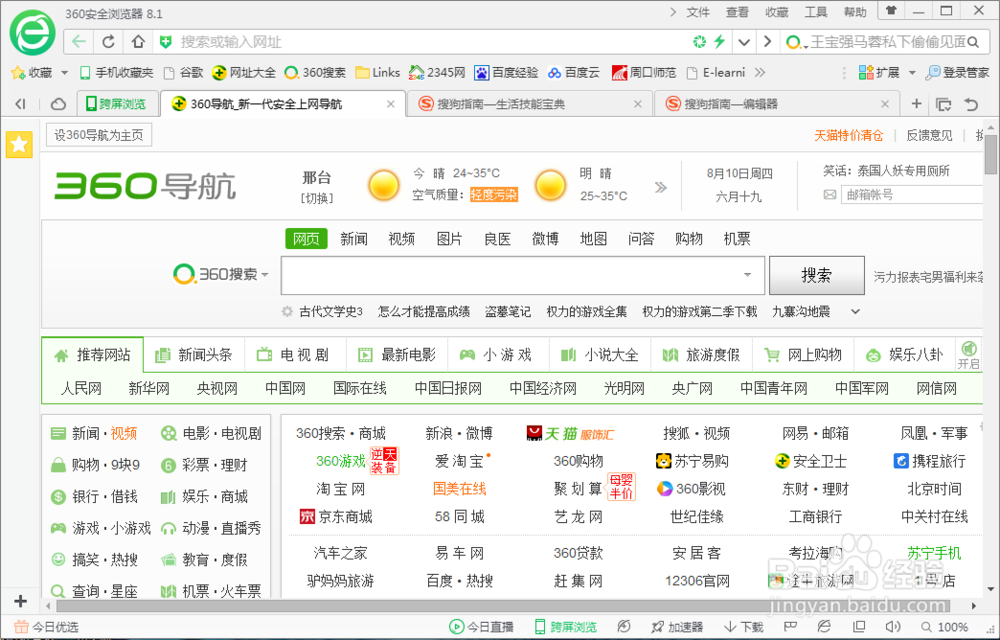Click the 邮箱帐号 email input field
The width and height of the screenshot is (1000, 640).
click(912, 194)
